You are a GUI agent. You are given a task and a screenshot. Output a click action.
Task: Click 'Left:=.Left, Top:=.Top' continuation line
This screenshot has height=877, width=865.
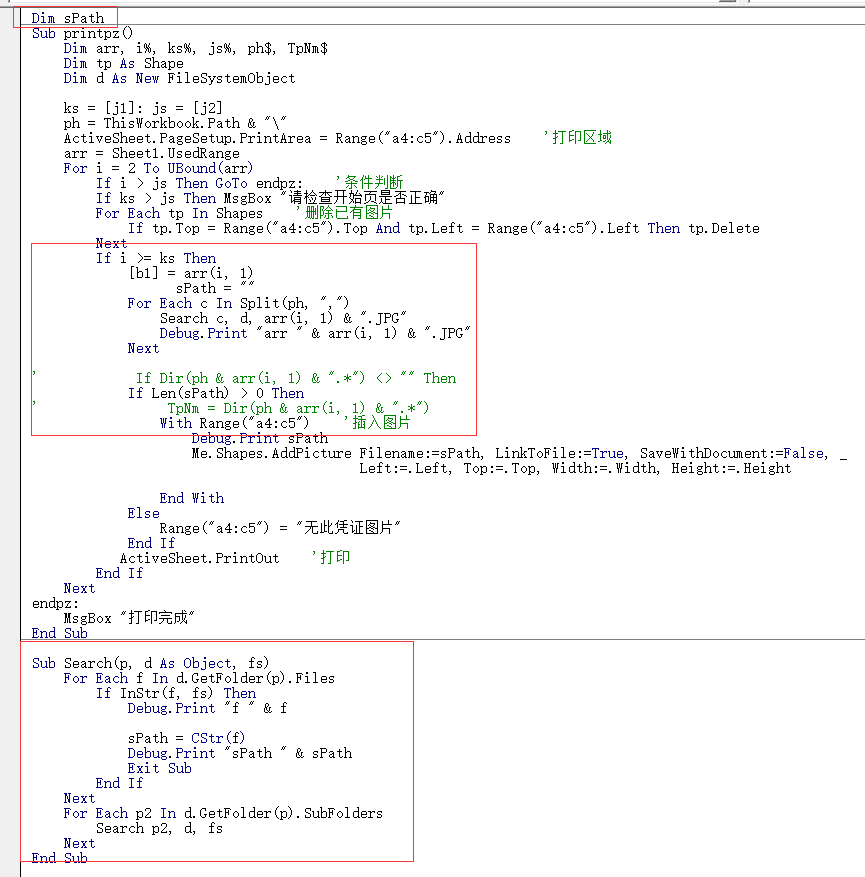click(x=575, y=469)
